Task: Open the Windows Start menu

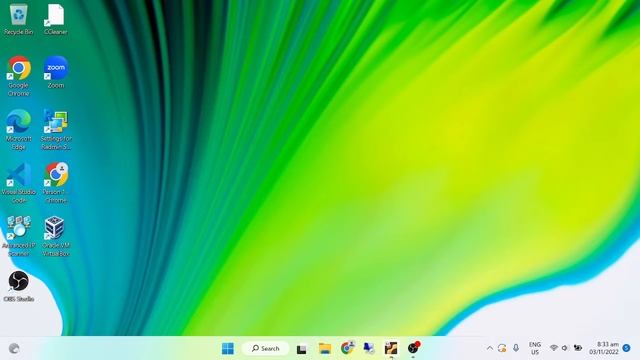Action: click(228, 349)
